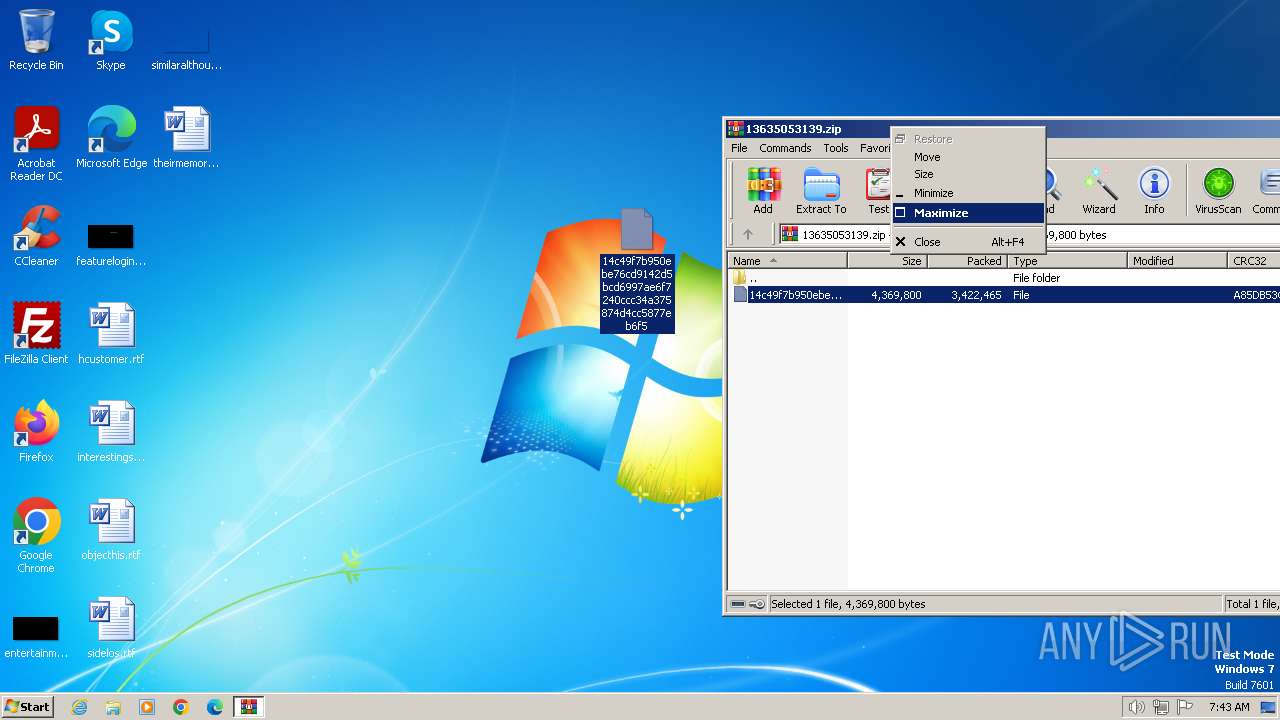The image size is (1280, 720).
Task: Open Recycle Bin desktop icon
Action: [x=36, y=41]
